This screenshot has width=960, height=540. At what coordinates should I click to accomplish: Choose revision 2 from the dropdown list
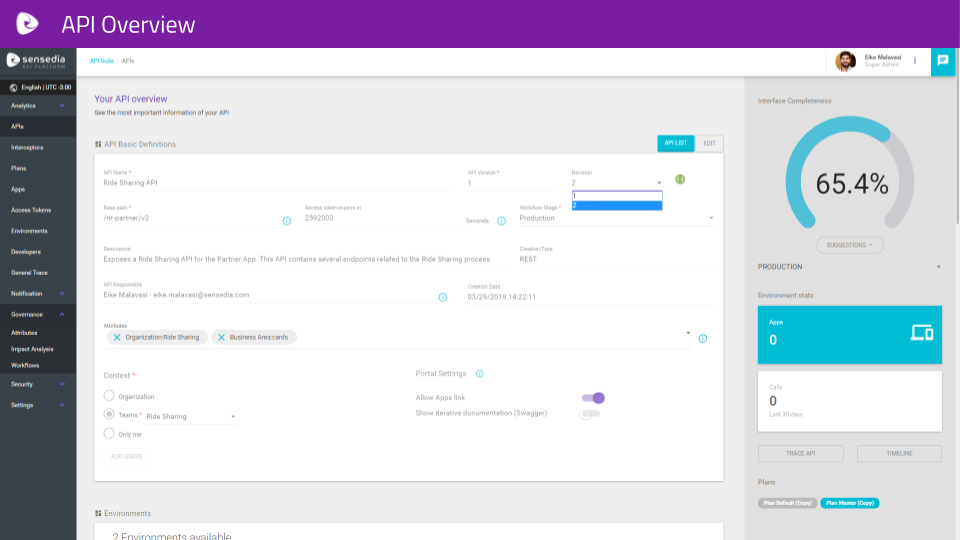pos(617,206)
